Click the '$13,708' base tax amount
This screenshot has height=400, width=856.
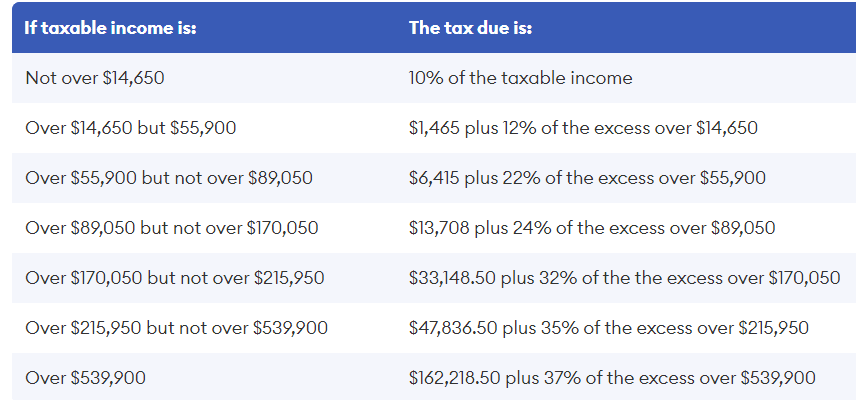pyautogui.click(x=436, y=228)
